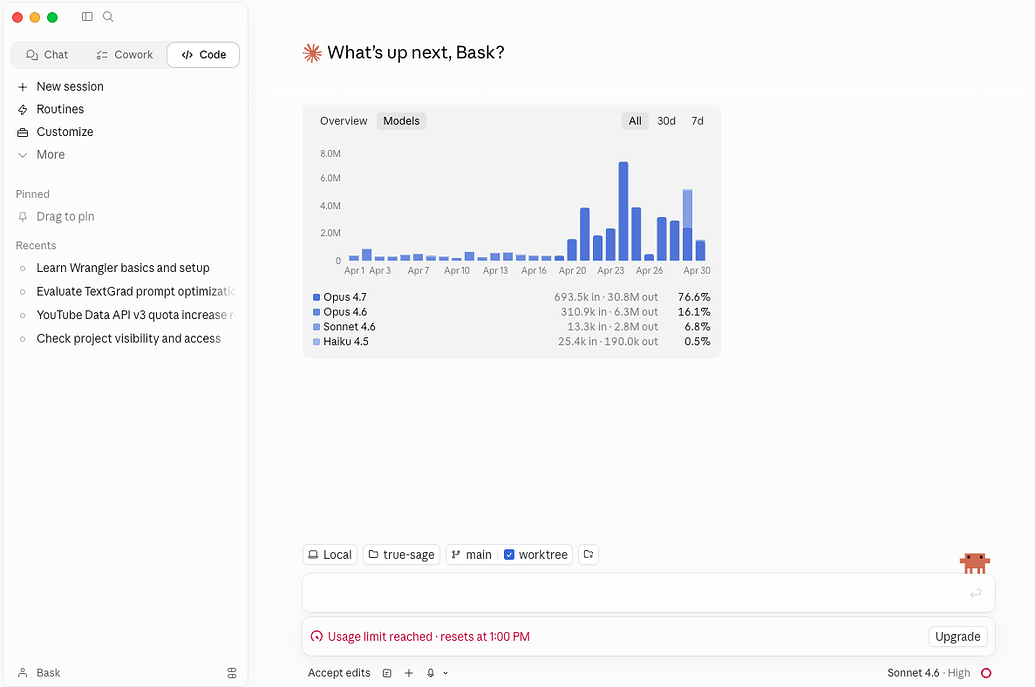Select the 30d time range
The height and width of the screenshot is (687, 1035).
[666, 121]
